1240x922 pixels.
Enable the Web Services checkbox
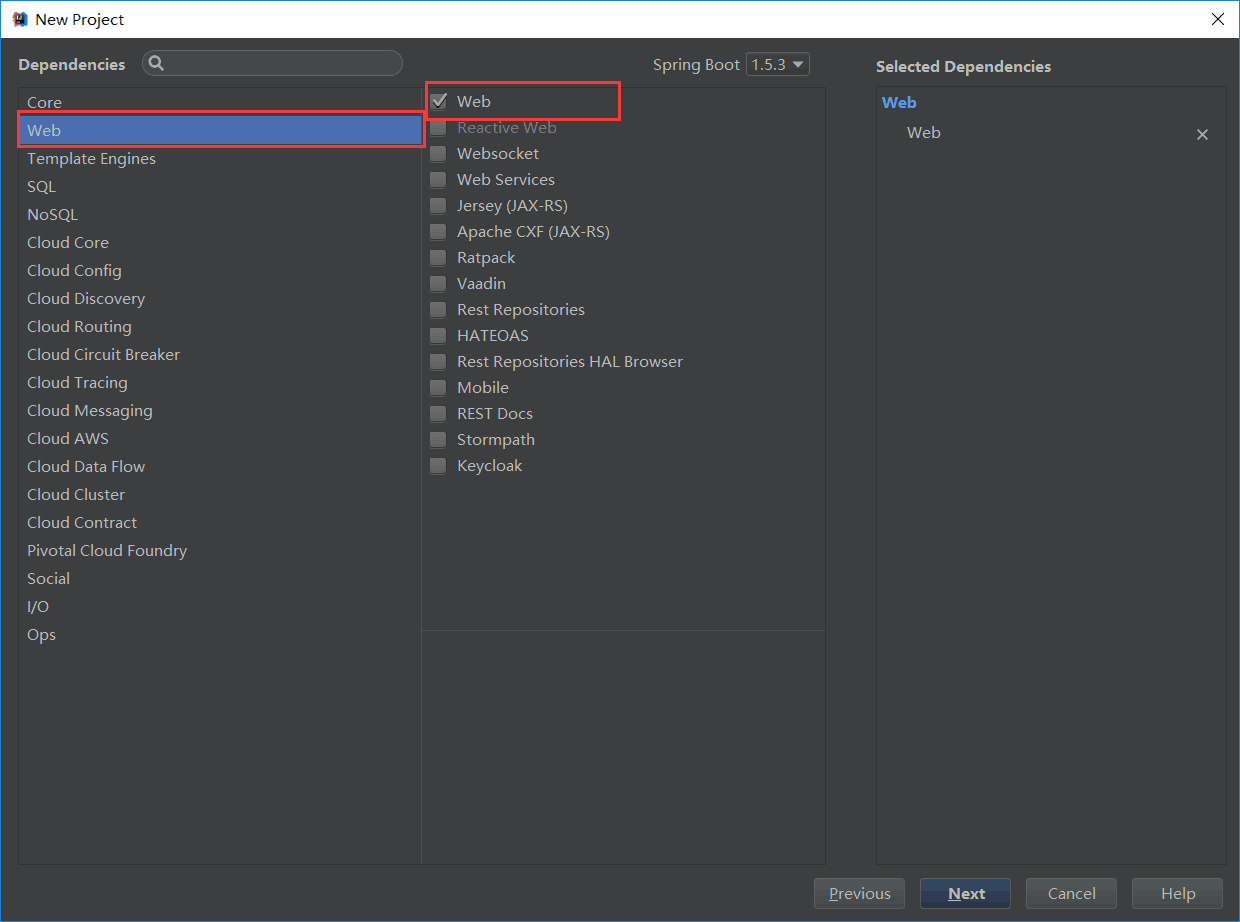point(438,179)
